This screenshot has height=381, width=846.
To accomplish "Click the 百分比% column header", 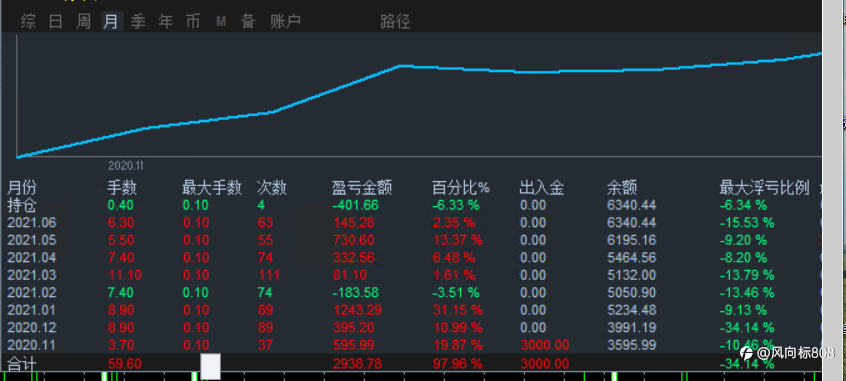I will point(460,188).
